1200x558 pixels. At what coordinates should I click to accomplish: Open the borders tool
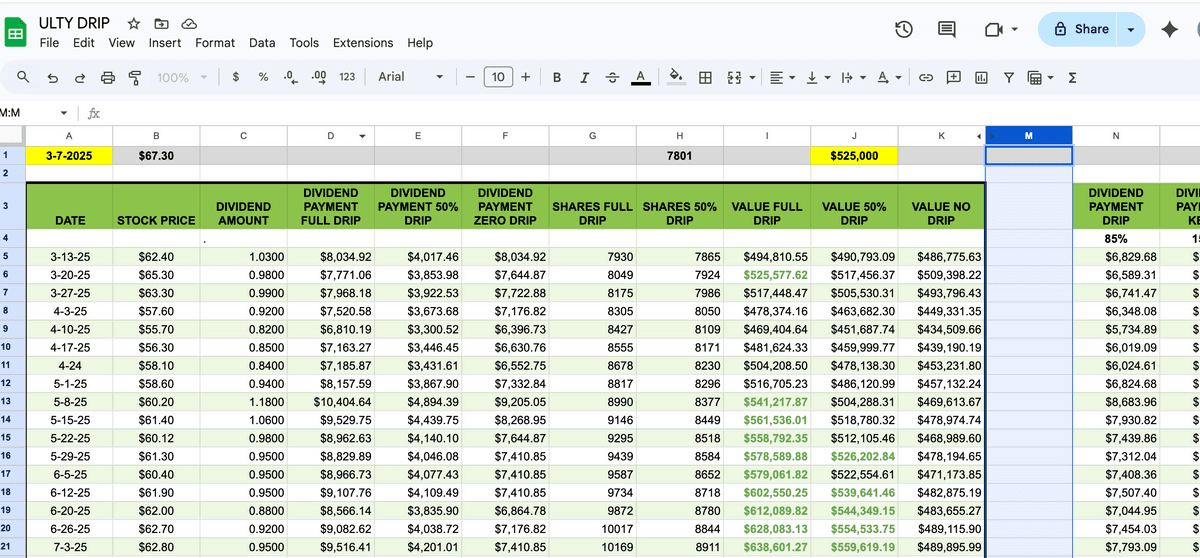click(705, 77)
